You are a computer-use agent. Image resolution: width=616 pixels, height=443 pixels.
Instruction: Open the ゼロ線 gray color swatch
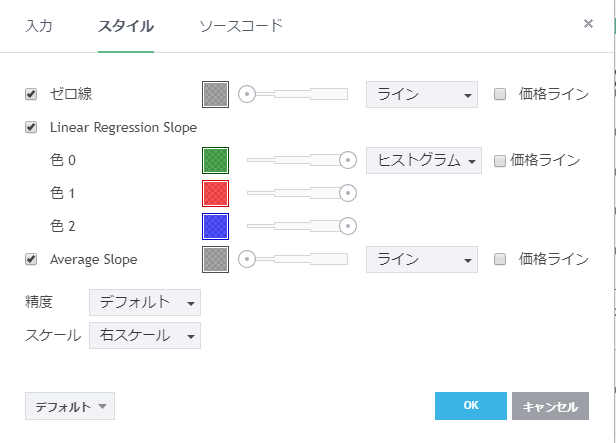[x=215, y=94]
